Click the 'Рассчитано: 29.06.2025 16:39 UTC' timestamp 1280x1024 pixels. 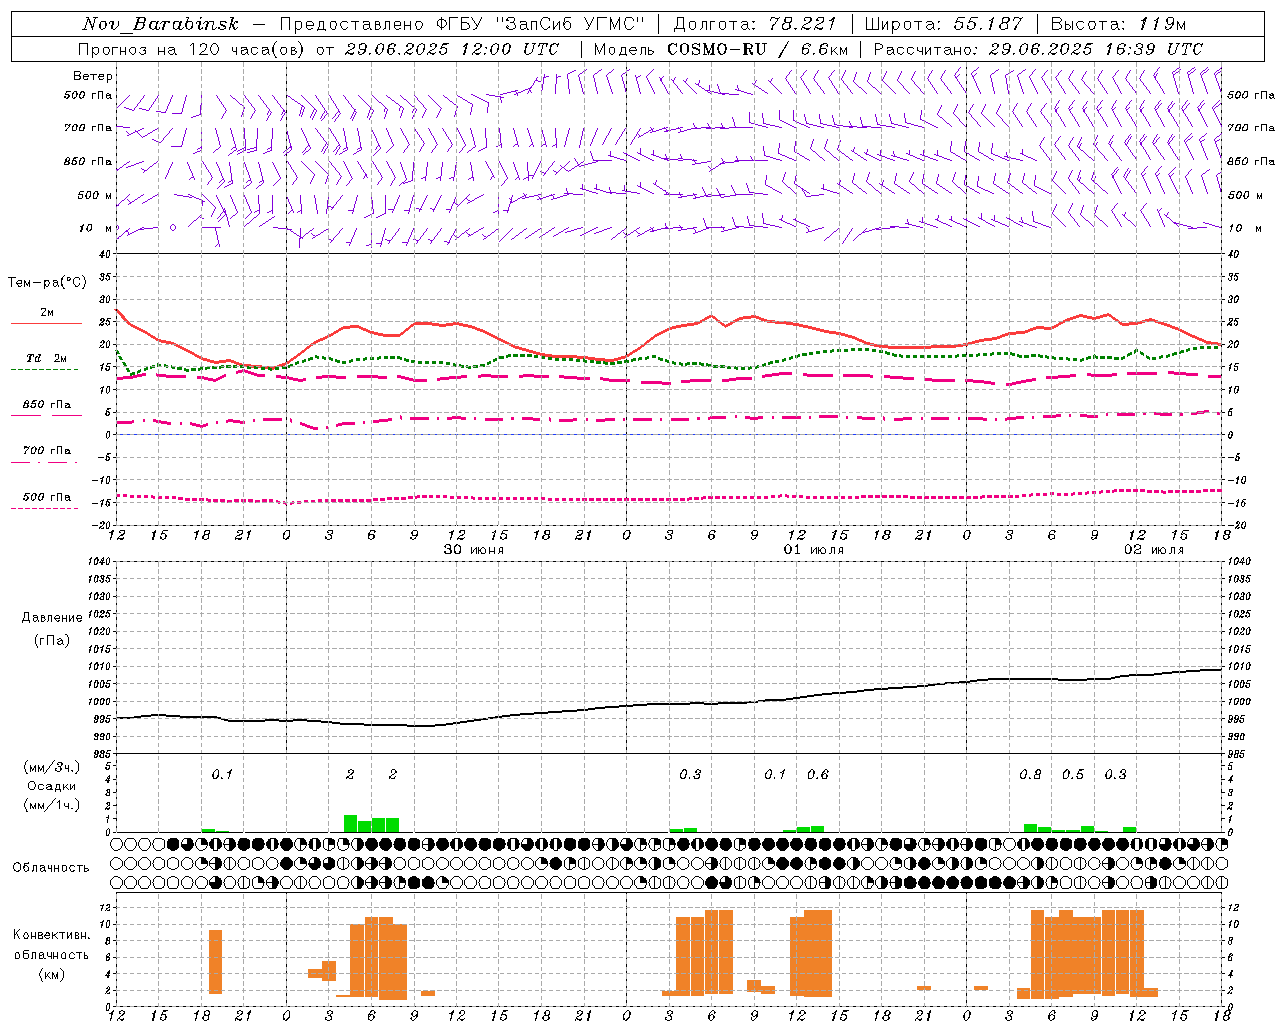point(1038,49)
